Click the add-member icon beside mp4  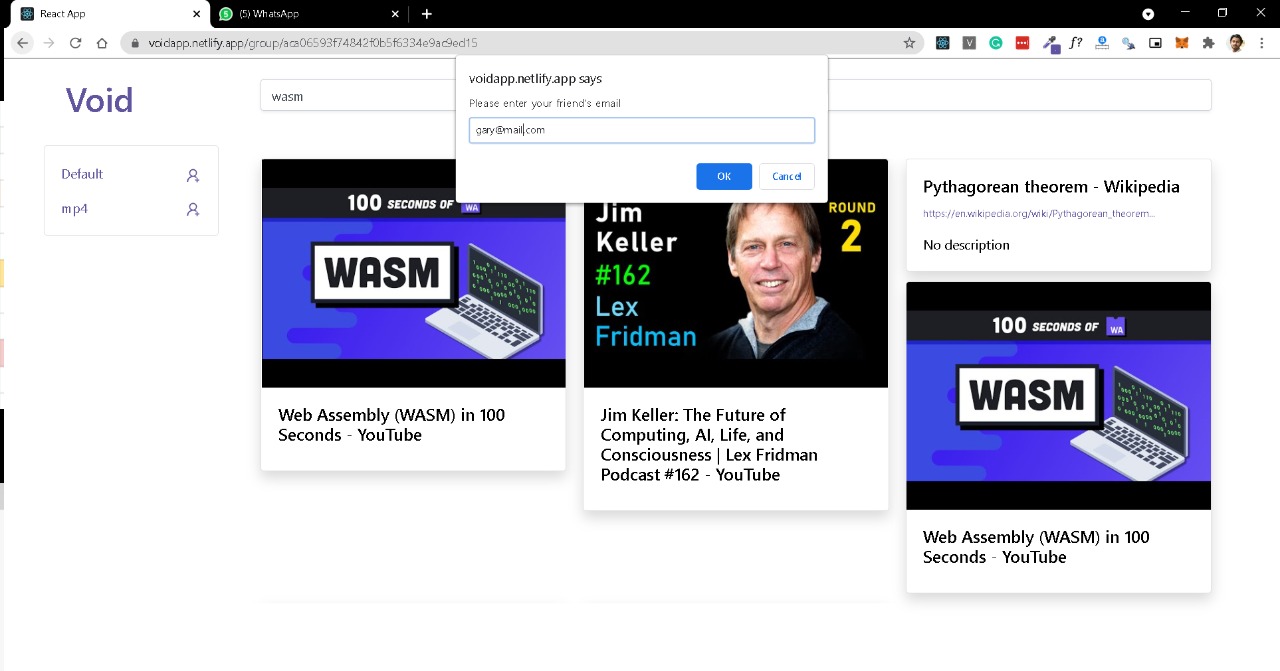coord(193,209)
